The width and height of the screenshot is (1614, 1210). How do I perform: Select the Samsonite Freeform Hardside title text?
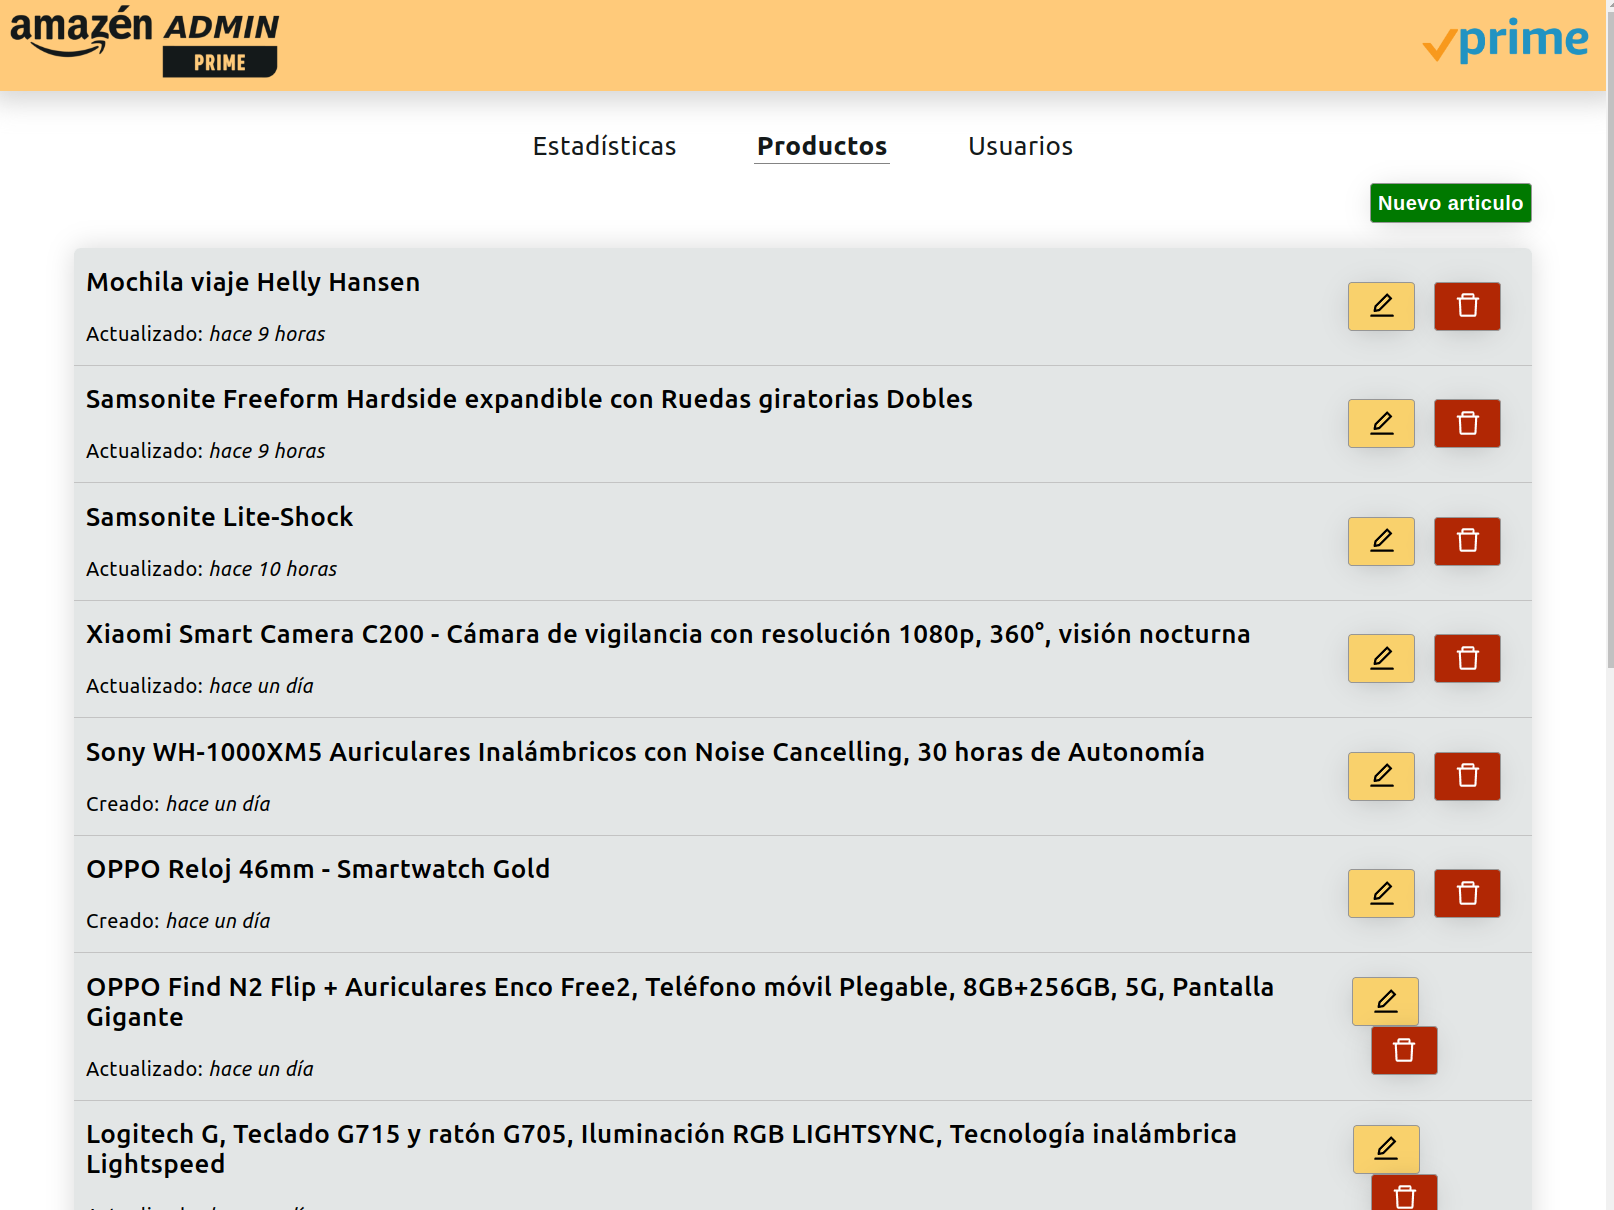529,399
